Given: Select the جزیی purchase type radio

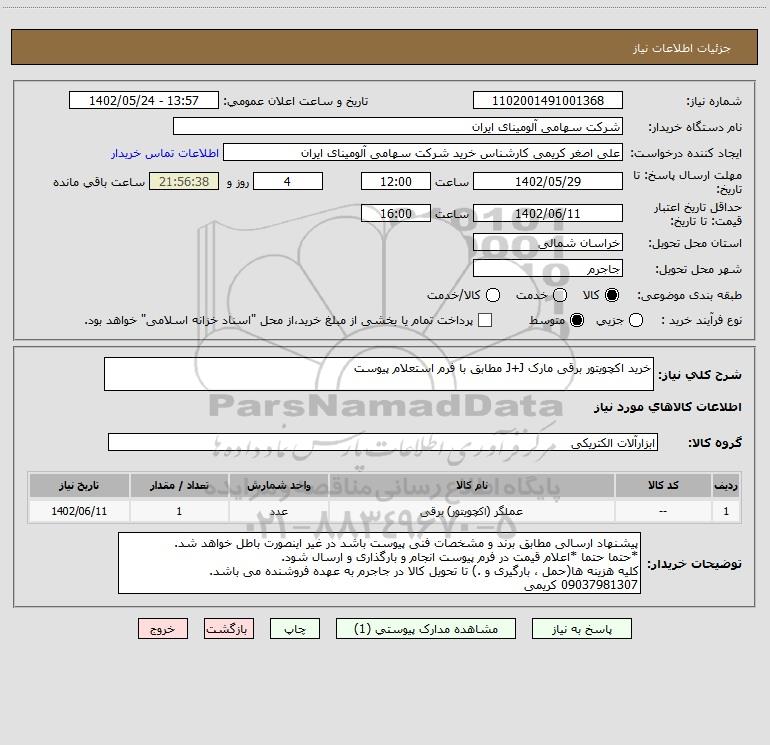Looking at the screenshot, I should [x=636, y=320].
